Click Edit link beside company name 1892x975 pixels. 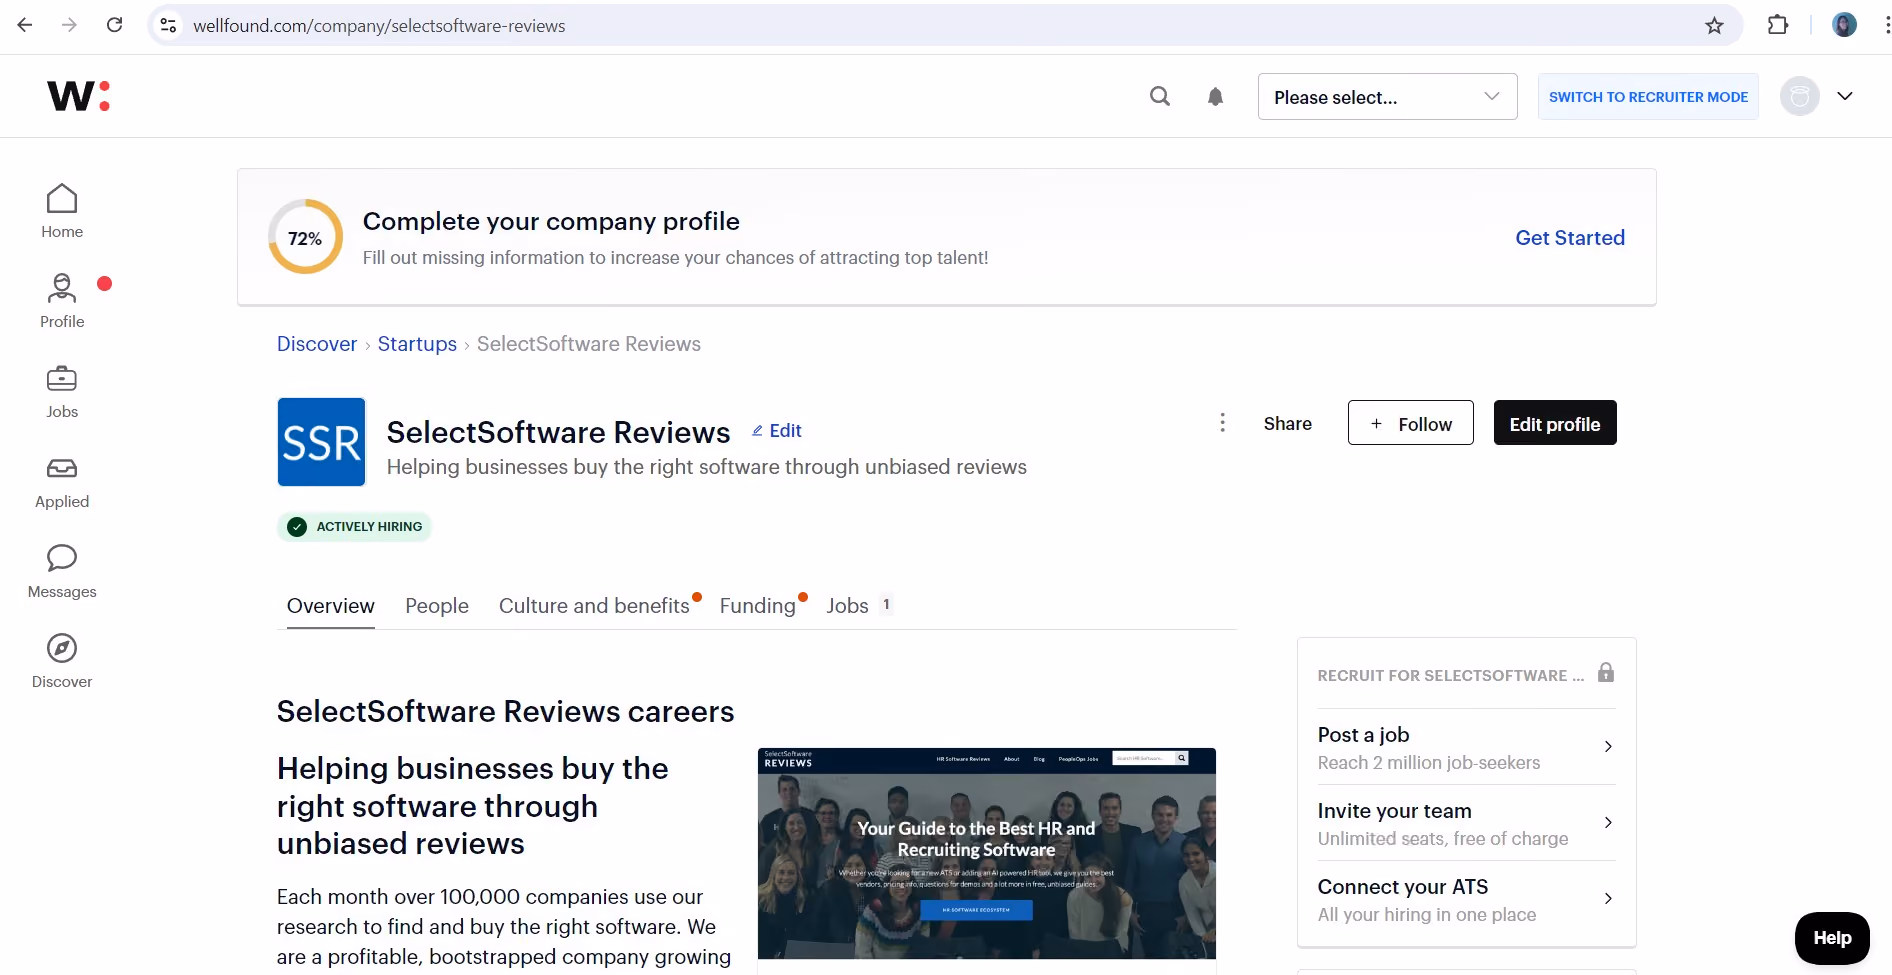(x=777, y=431)
